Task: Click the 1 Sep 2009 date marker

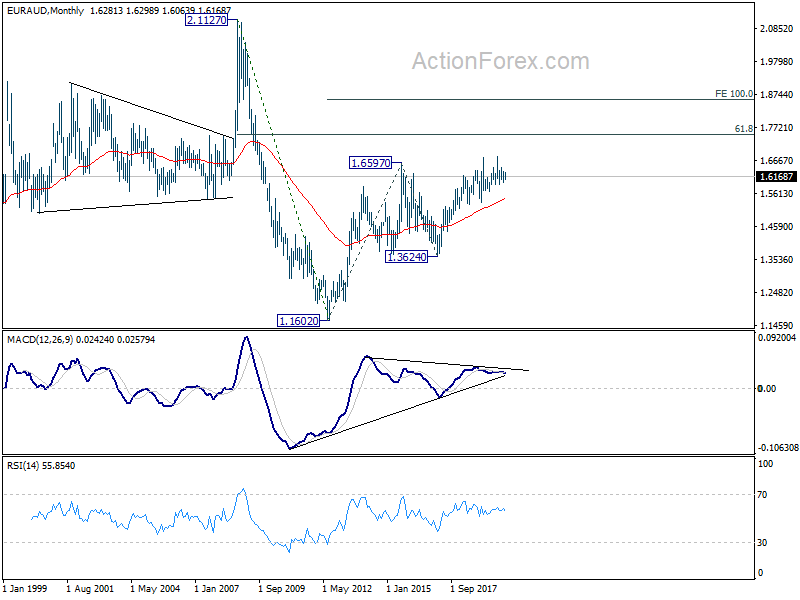Action: point(281,589)
